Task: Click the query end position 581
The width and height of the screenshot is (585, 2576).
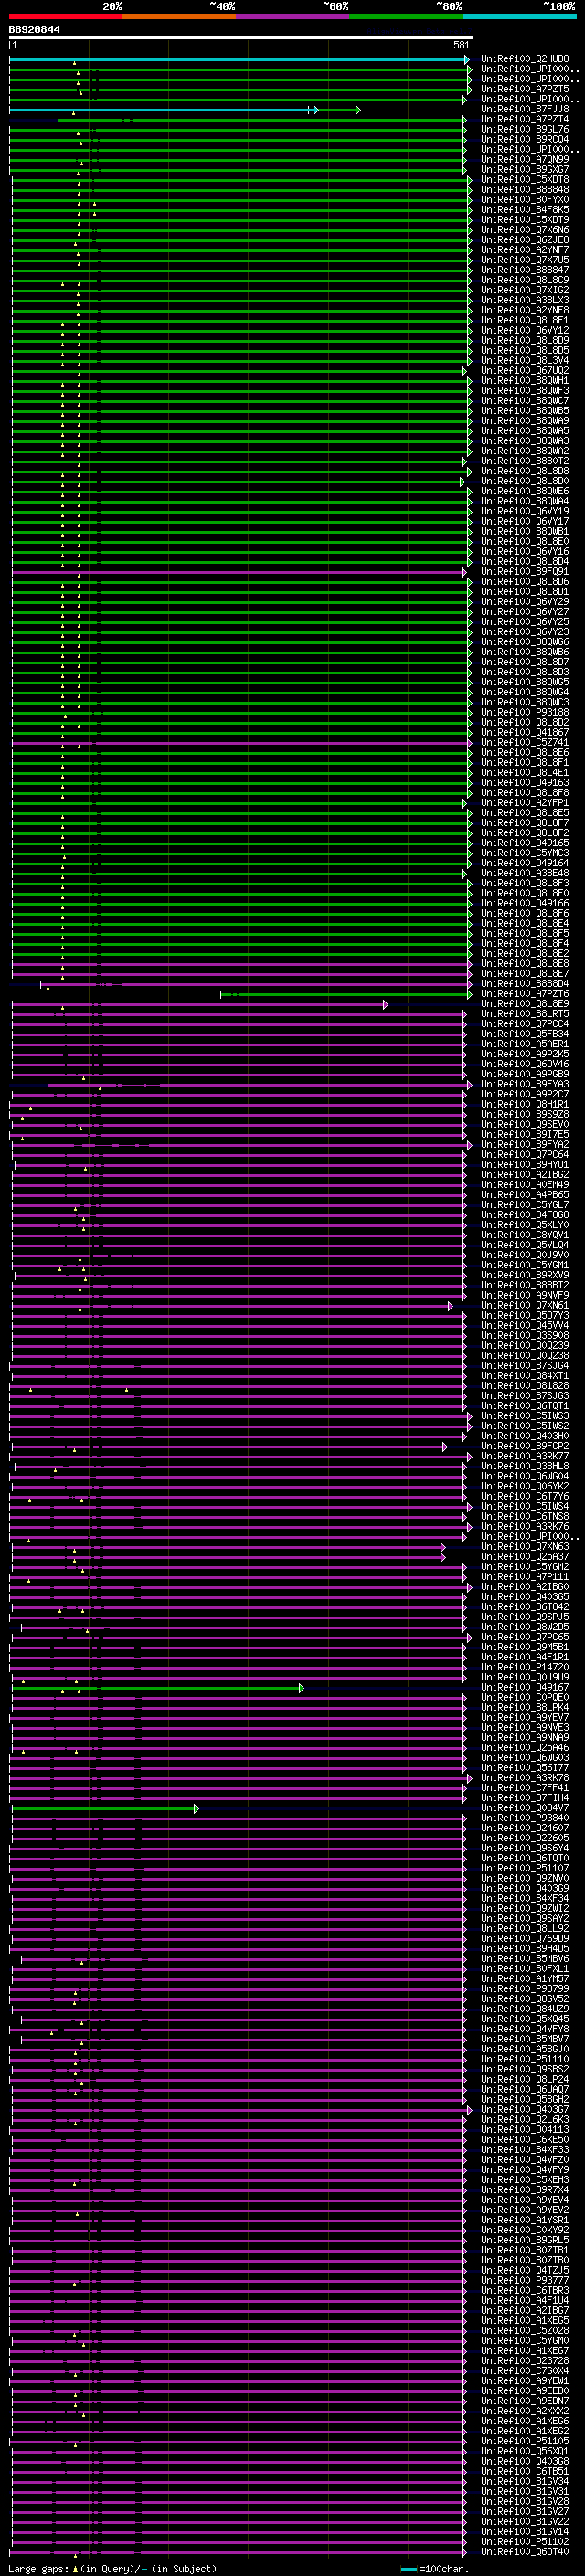Action: point(462,46)
